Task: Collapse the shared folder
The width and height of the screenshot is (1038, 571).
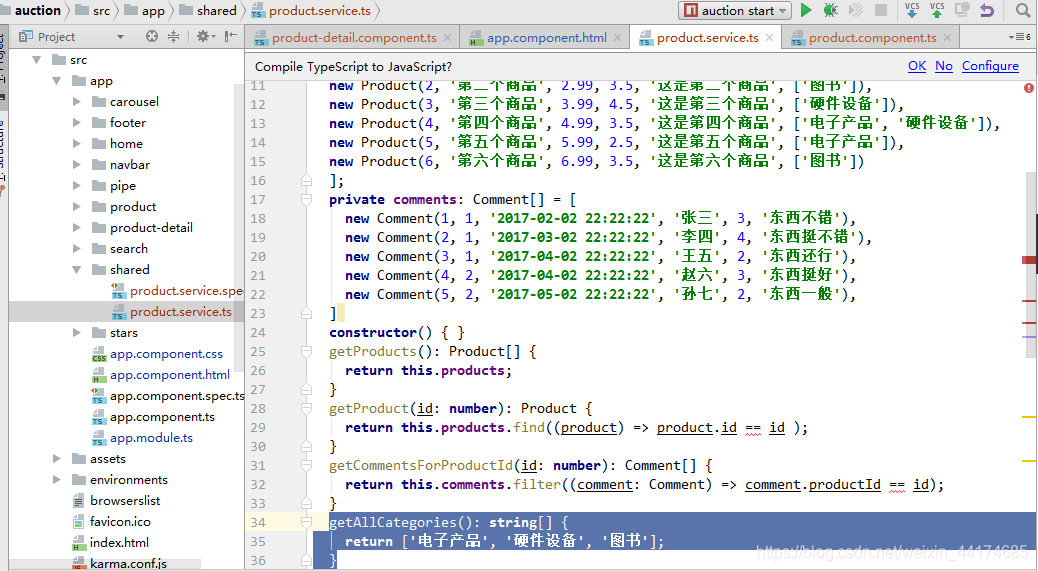Action: [77, 269]
